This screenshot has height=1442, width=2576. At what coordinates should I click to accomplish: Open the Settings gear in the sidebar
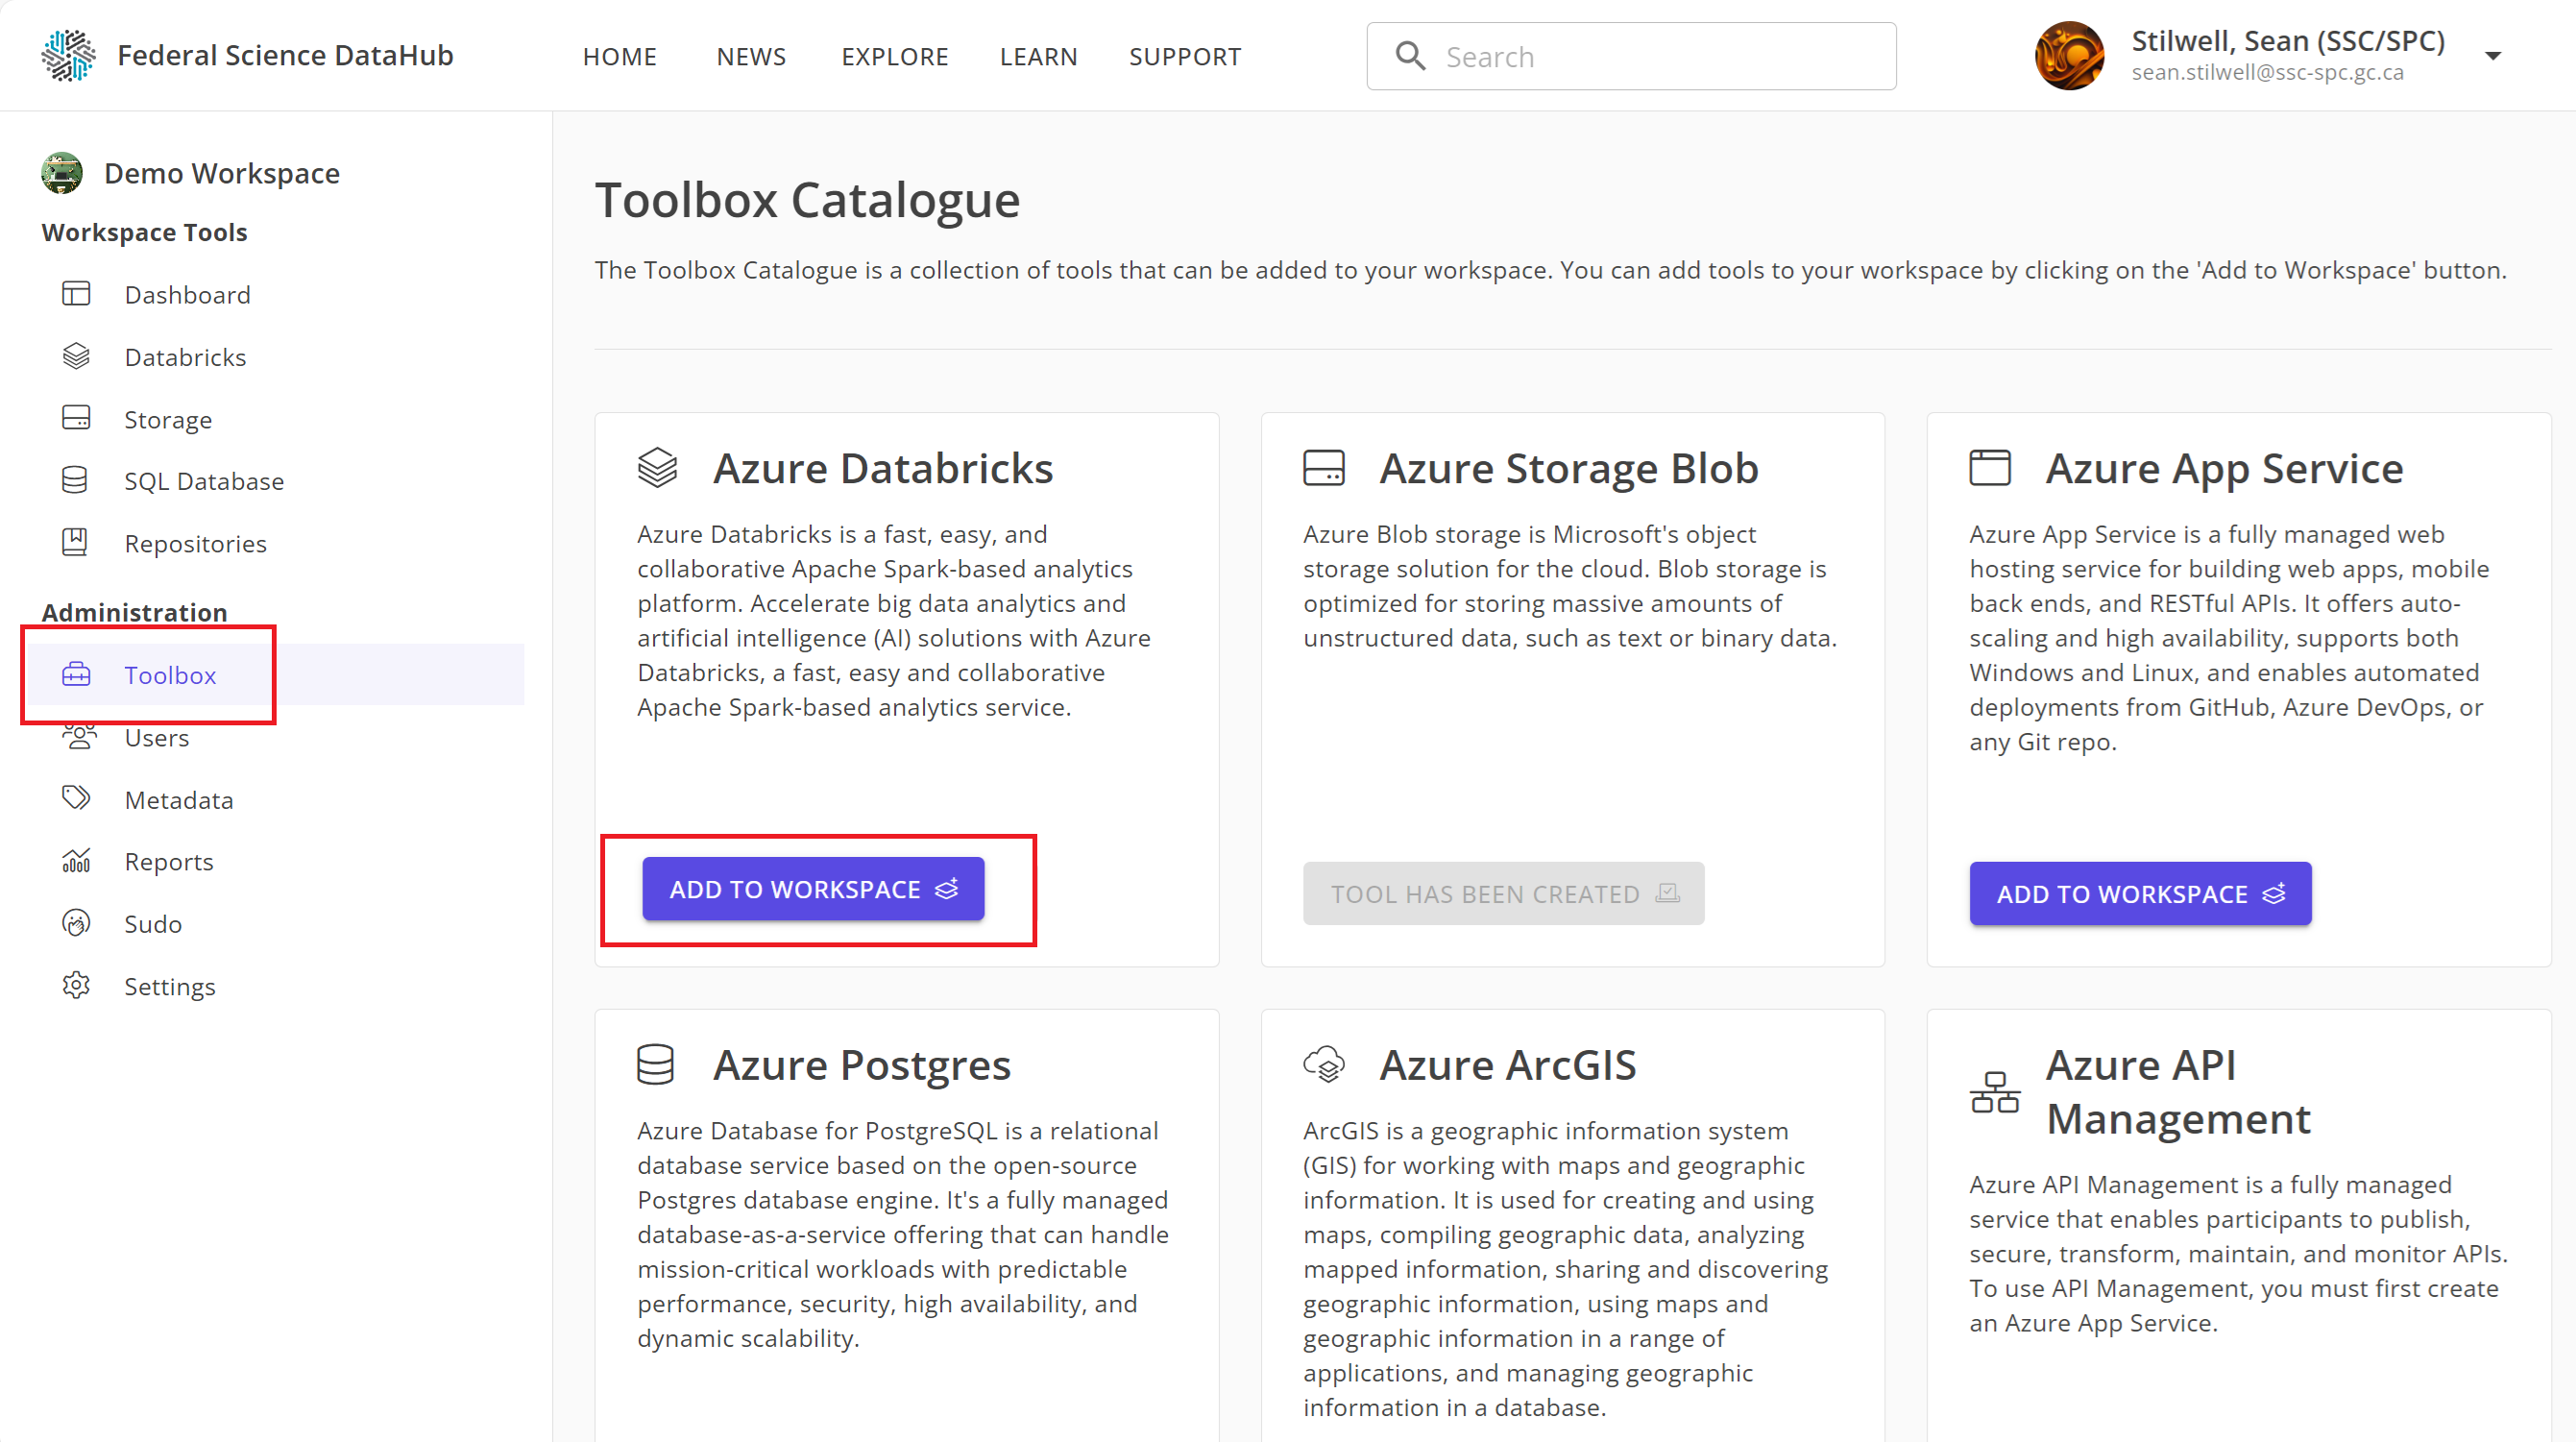76,985
